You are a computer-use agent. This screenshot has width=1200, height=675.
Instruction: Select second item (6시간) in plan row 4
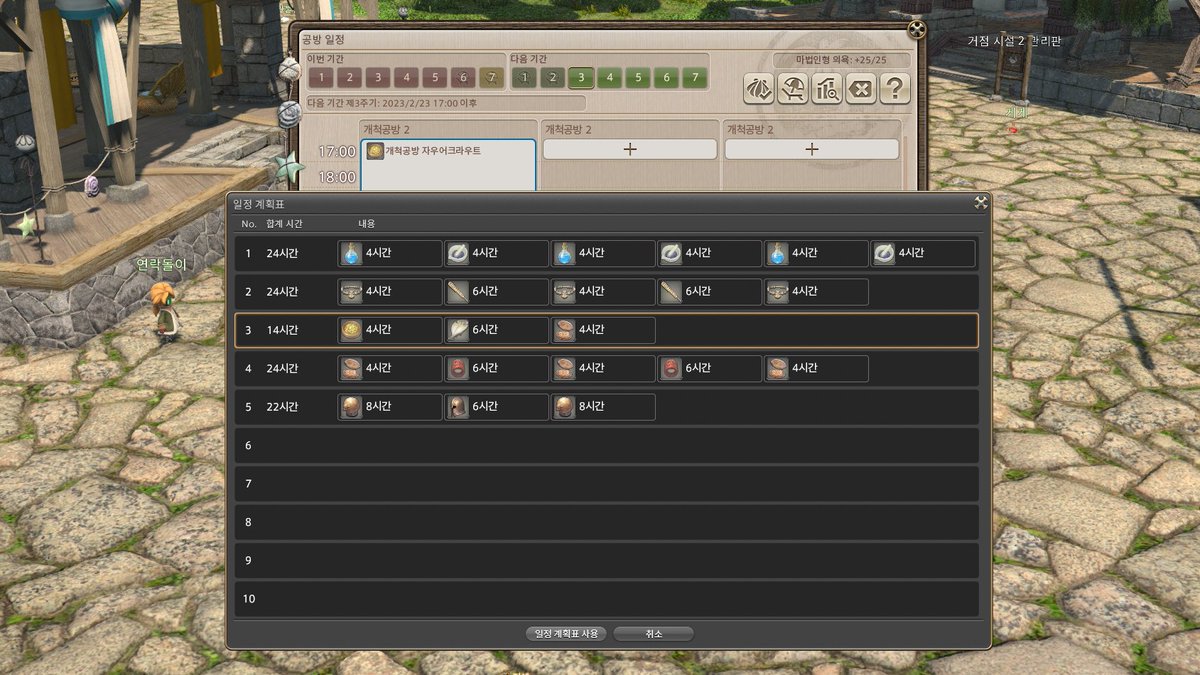coord(497,368)
